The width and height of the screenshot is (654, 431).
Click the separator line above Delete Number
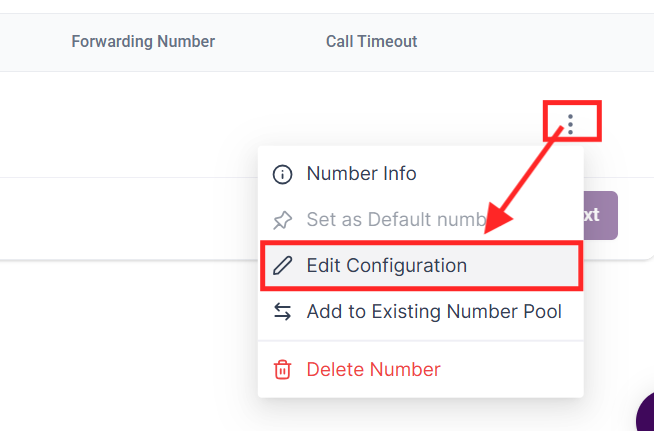pyautogui.click(x=420, y=341)
